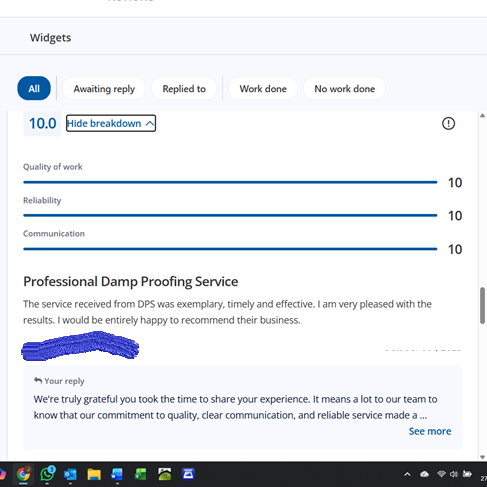Viewport: 487px width, 487px height.
Task: Open Wi-Fi network settings in tray
Action: [x=441, y=474]
